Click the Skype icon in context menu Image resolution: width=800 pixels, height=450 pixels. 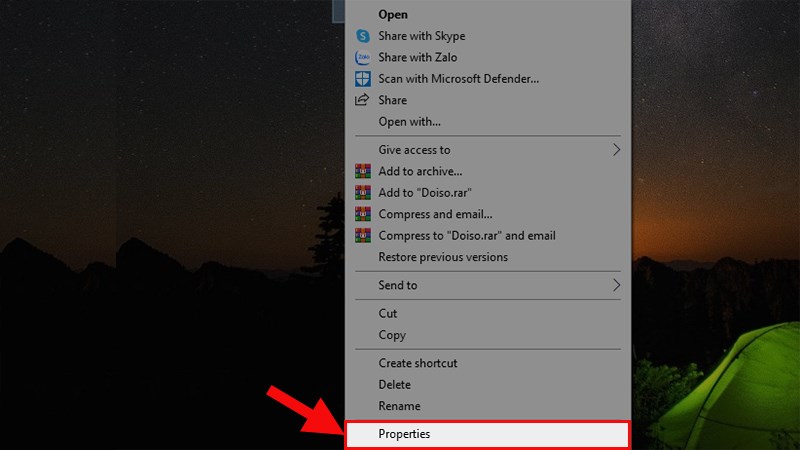[x=363, y=36]
